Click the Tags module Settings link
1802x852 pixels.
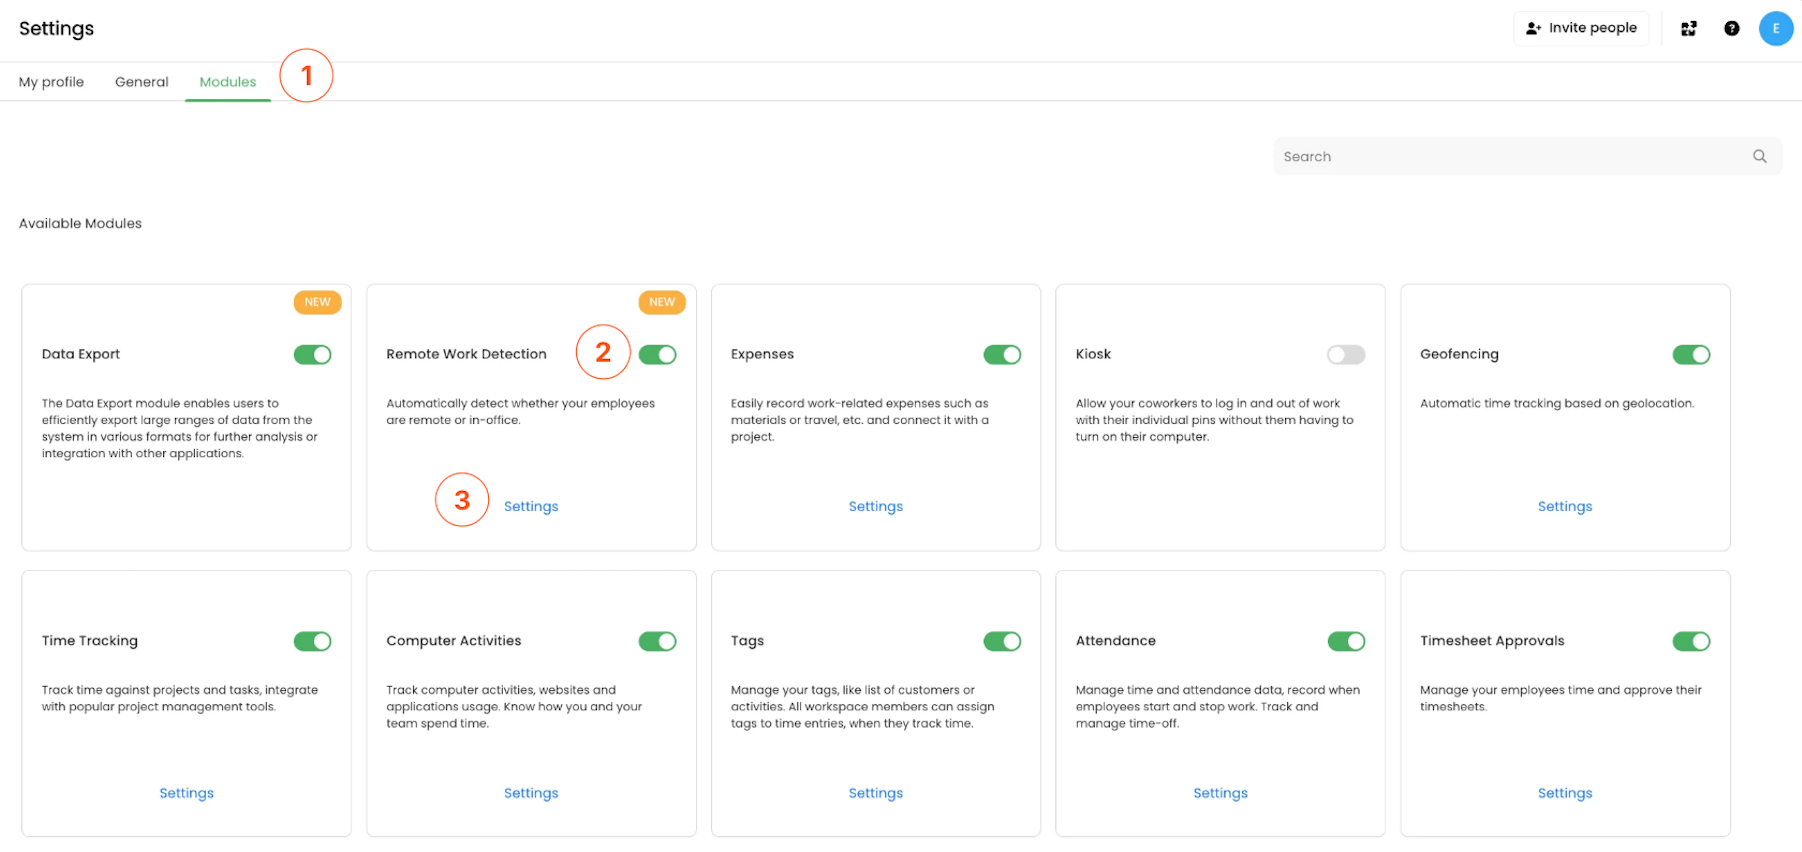[875, 793]
